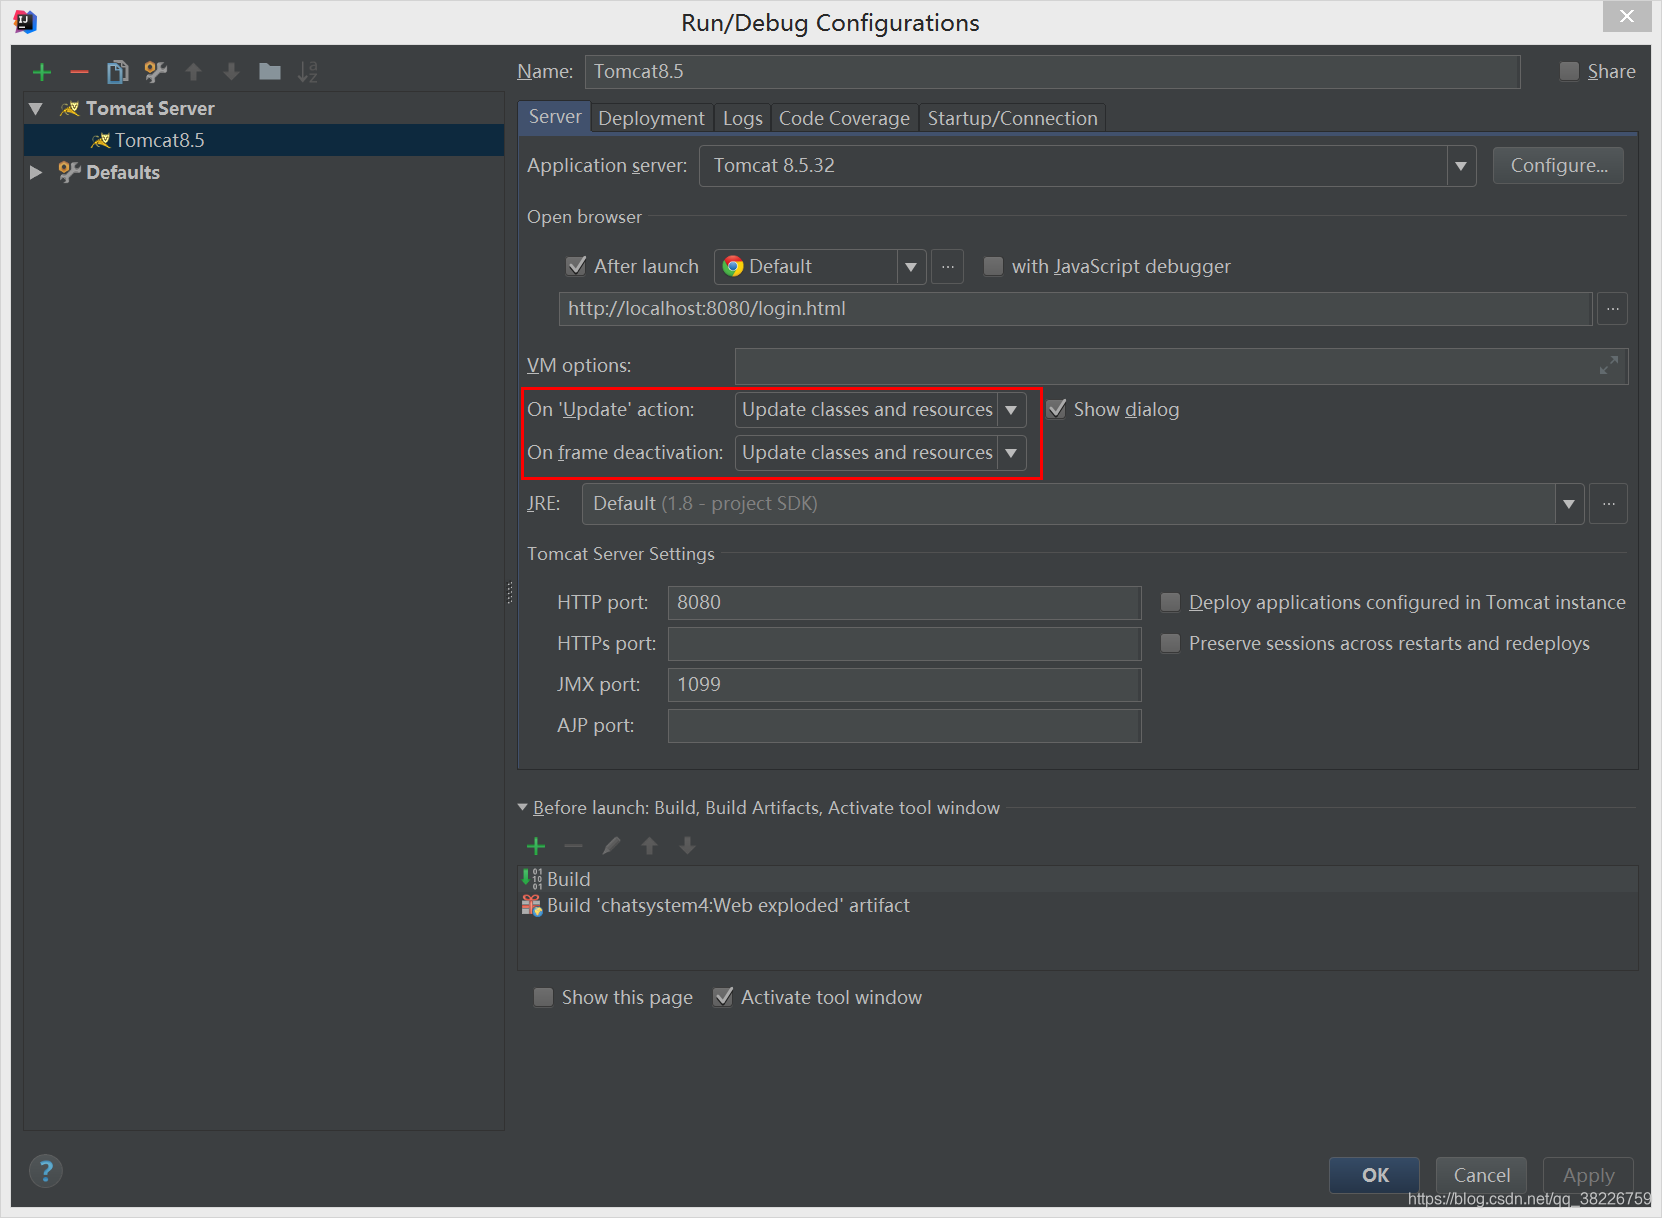Click the launch URL field

pyautogui.click(x=1075, y=309)
